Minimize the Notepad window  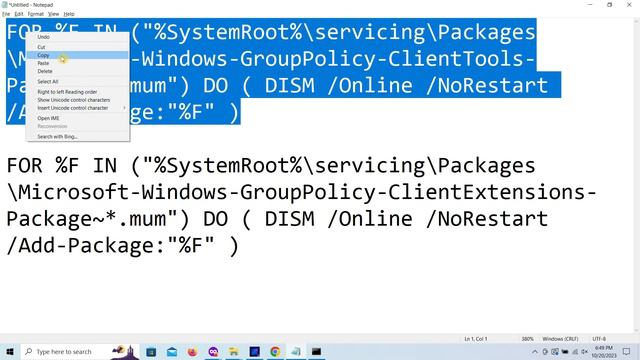tap(590, 5)
